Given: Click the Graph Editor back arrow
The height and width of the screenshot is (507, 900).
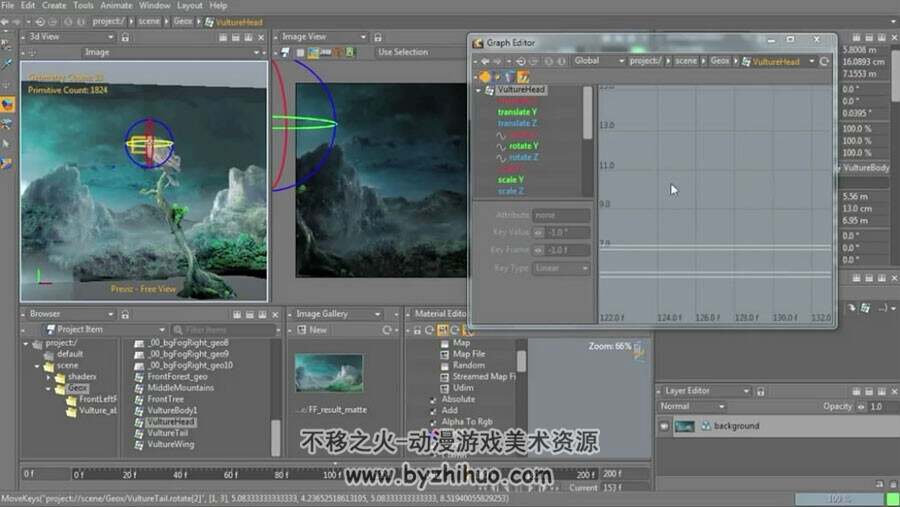Looking at the screenshot, I should tap(484, 61).
